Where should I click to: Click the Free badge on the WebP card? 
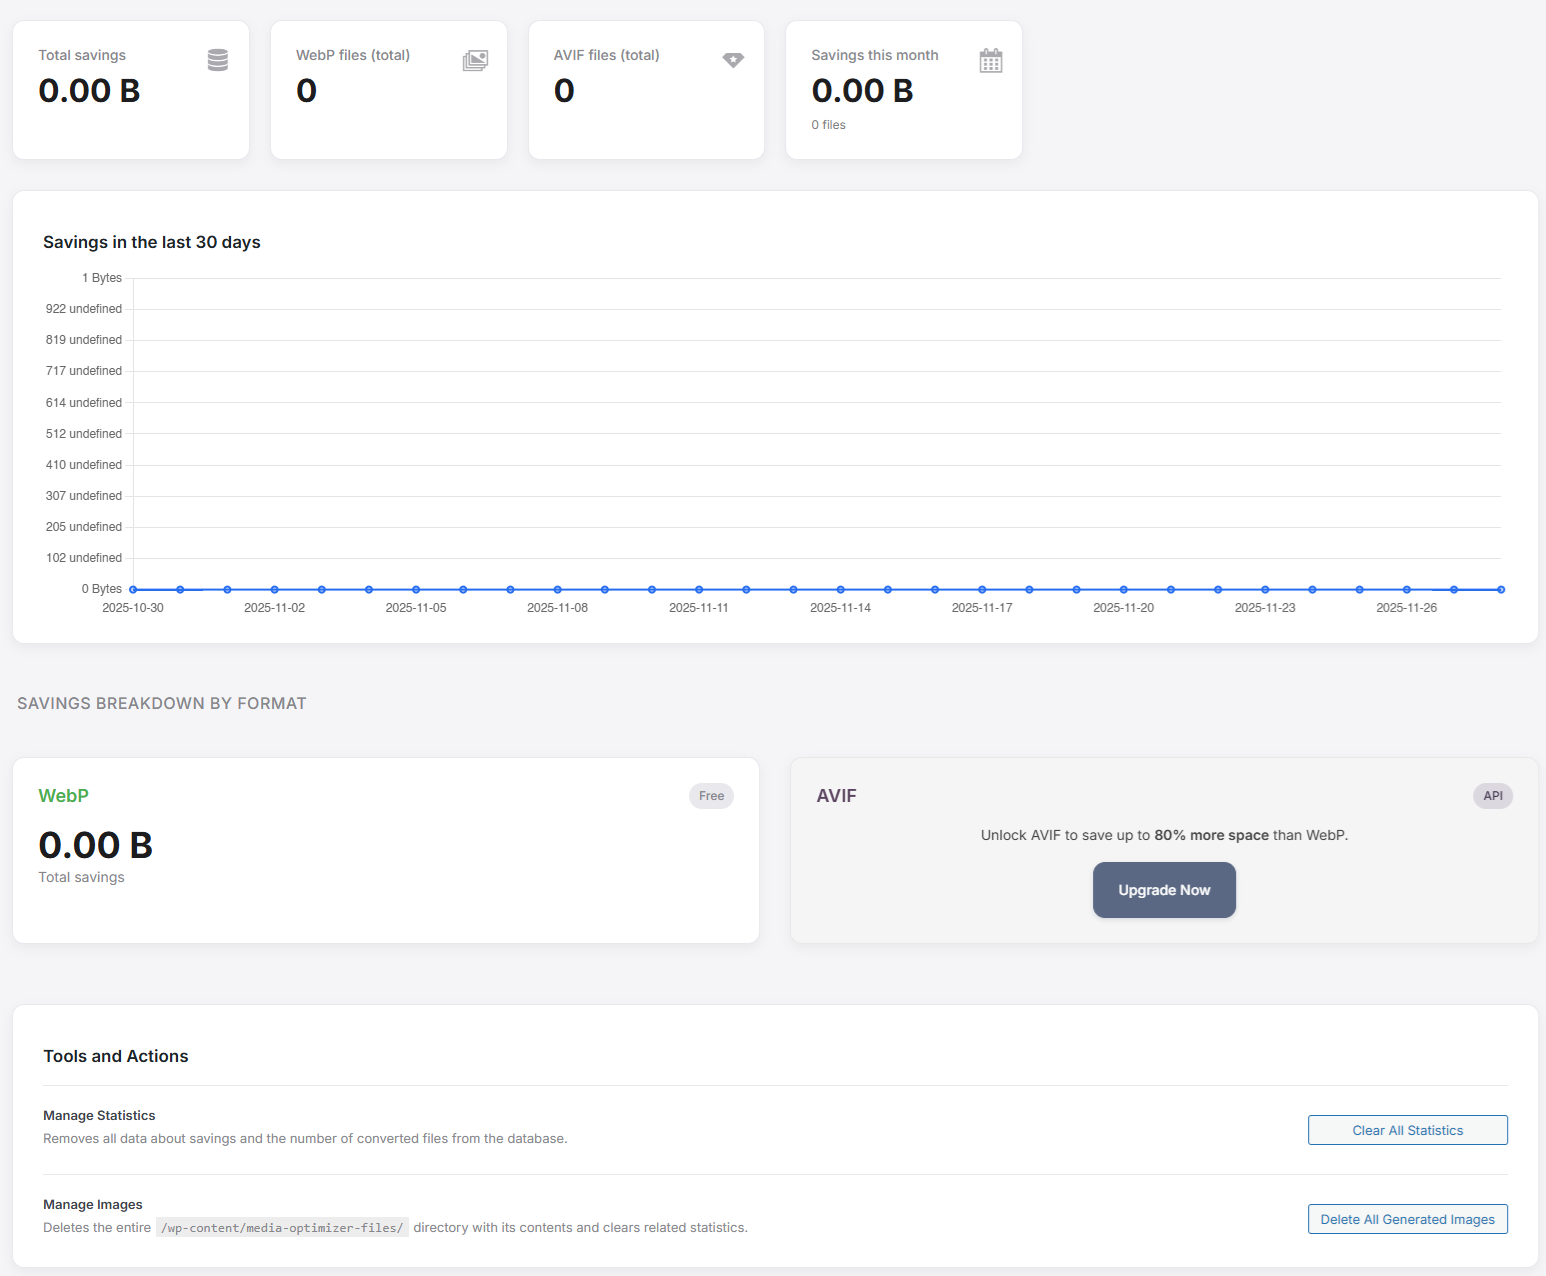click(x=711, y=795)
